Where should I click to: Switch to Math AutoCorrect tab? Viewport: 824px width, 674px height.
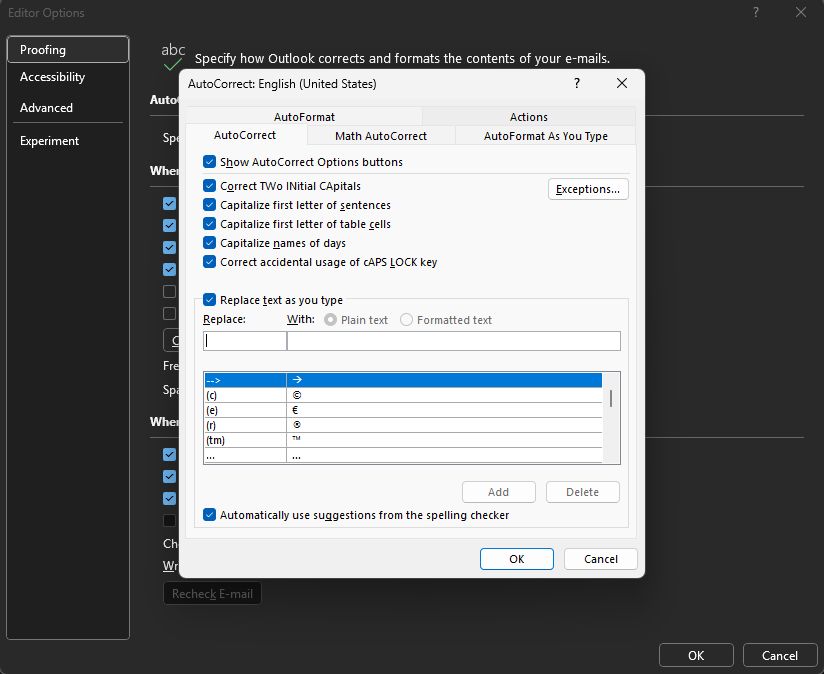coord(381,136)
